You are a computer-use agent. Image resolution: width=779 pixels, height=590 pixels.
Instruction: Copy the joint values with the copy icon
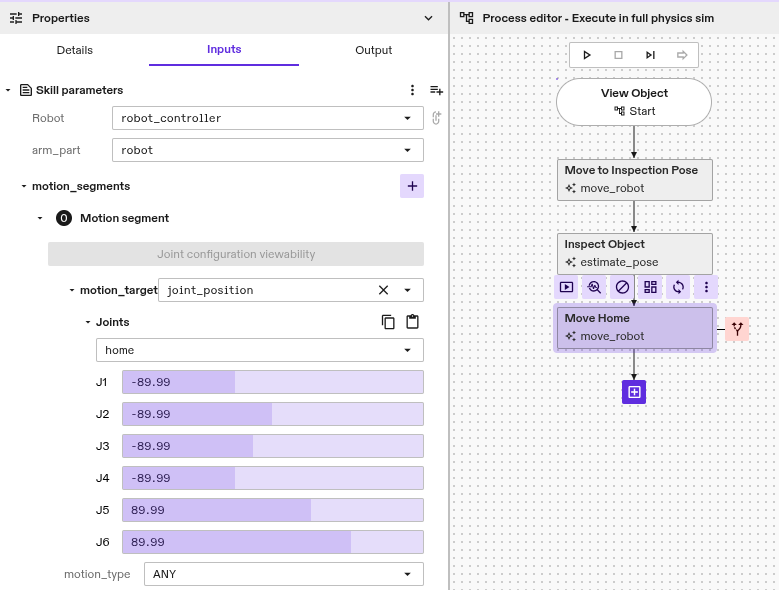coord(388,322)
